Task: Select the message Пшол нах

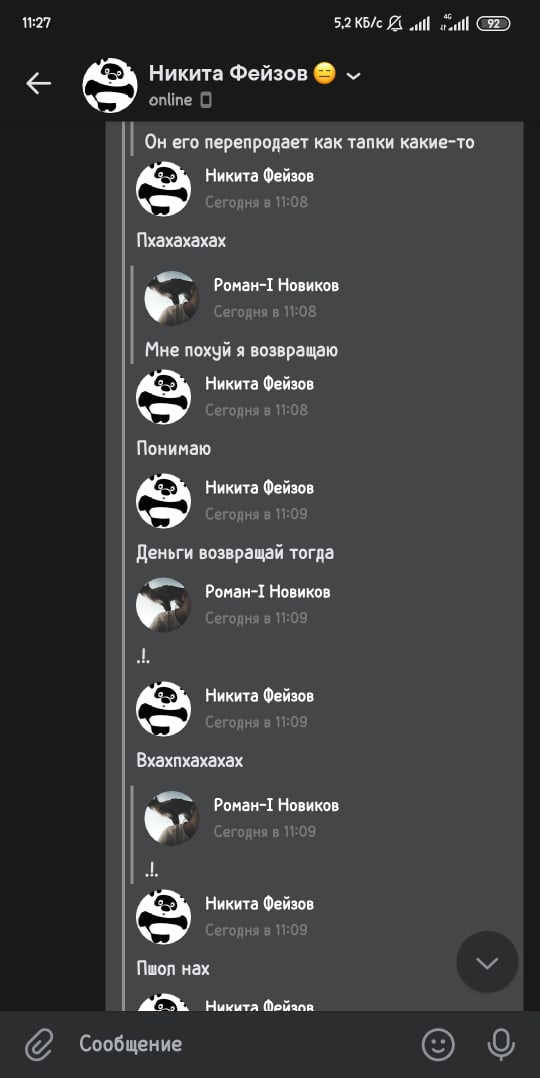Action: click(173, 969)
